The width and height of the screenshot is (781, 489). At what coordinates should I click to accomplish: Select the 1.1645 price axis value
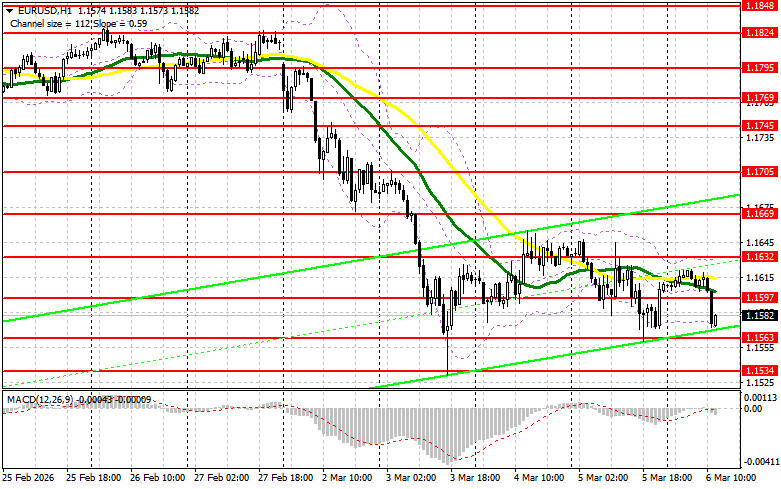(759, 243)
